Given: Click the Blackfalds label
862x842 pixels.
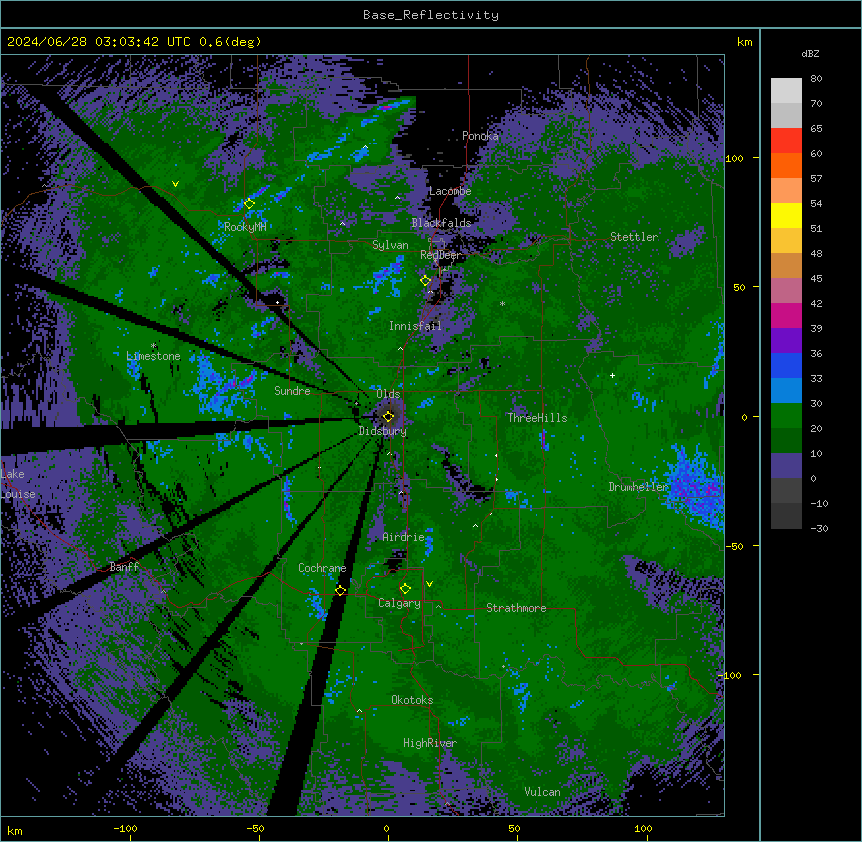Looking at the screenshot, I should (441, 223).
